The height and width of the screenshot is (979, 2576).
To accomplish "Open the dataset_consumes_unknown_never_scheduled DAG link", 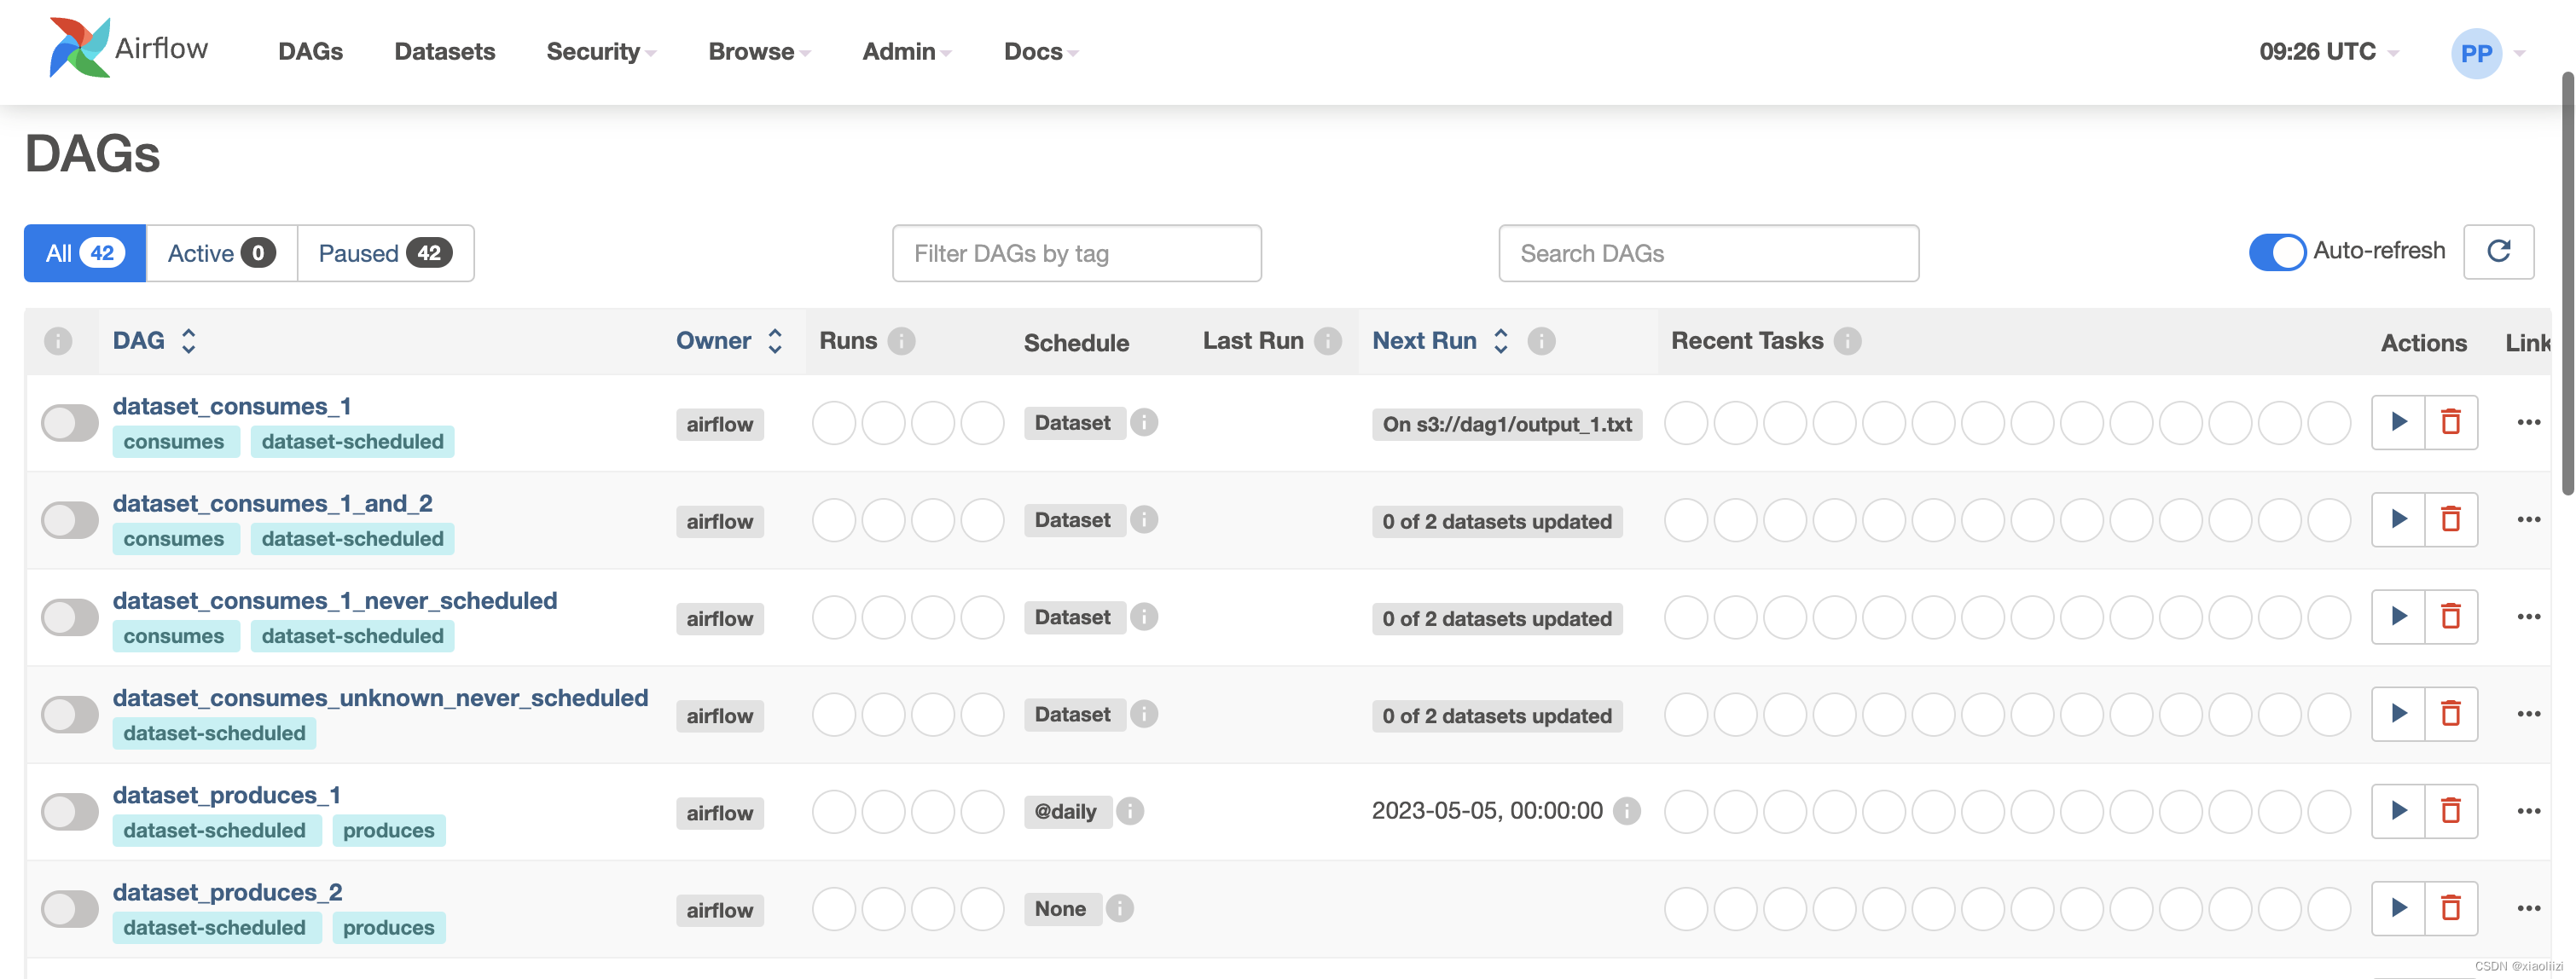I will (x=380, y=697).
